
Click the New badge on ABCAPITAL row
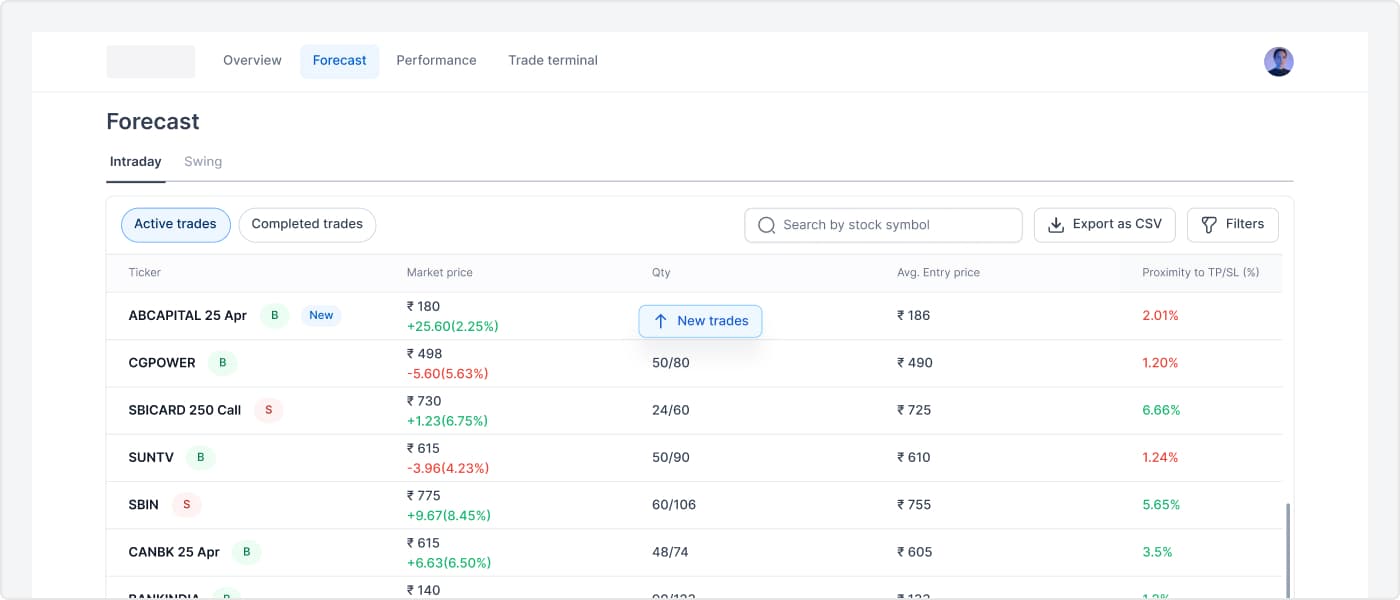click(321, 315)
